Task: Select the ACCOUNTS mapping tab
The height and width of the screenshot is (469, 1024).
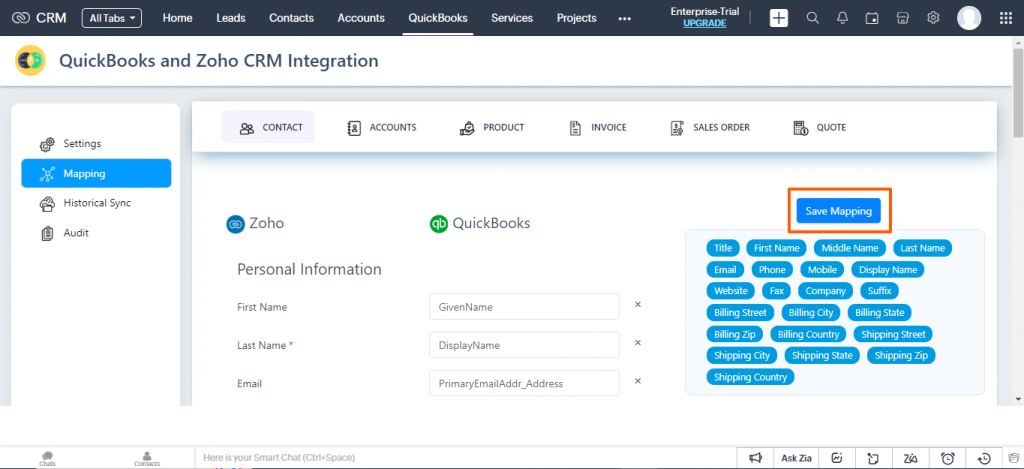Action: 382,127
